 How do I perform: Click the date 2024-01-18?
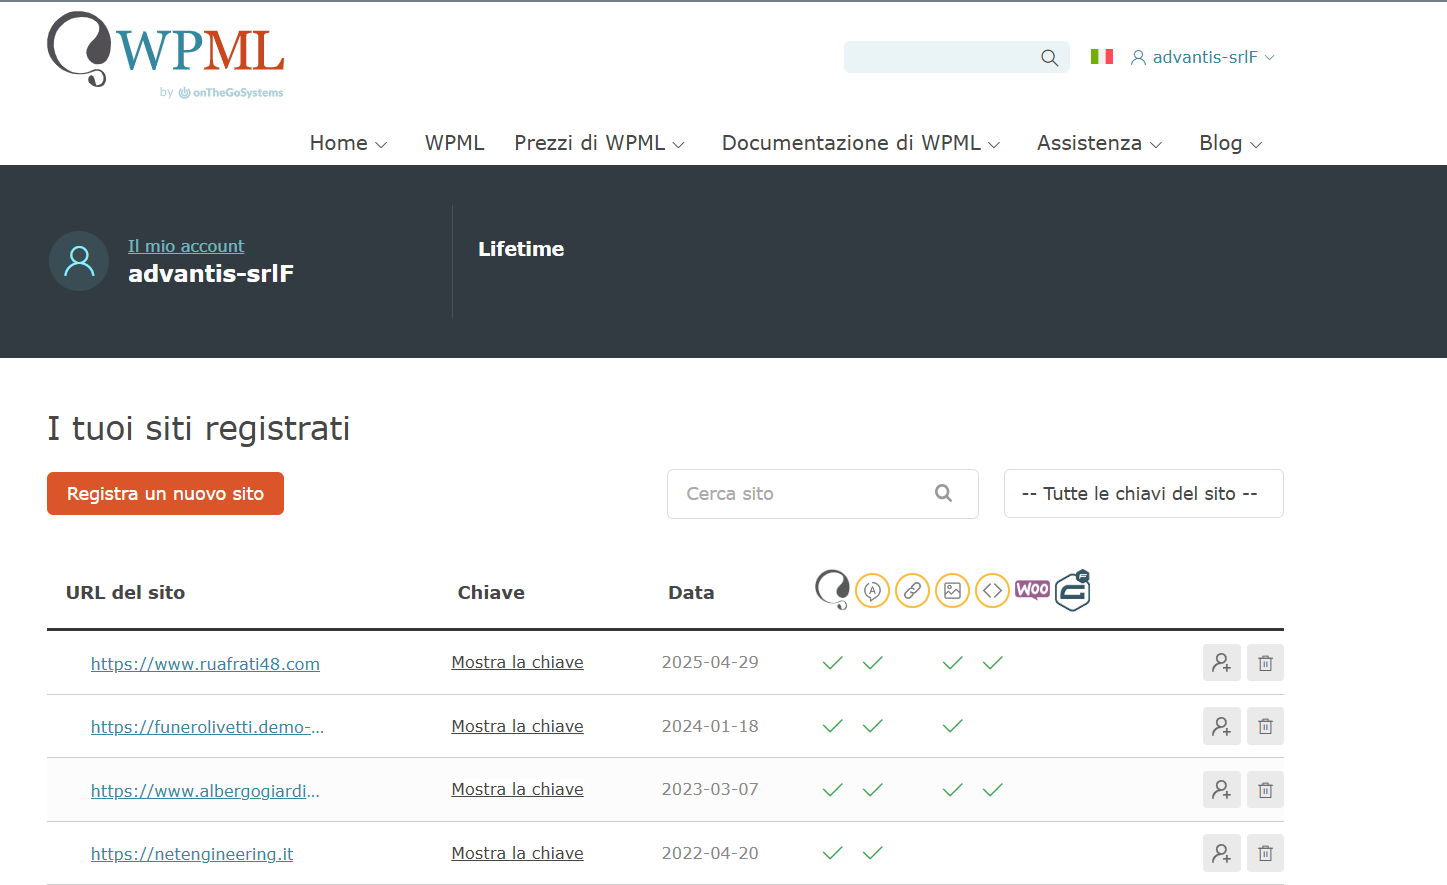tap(710, 726)
